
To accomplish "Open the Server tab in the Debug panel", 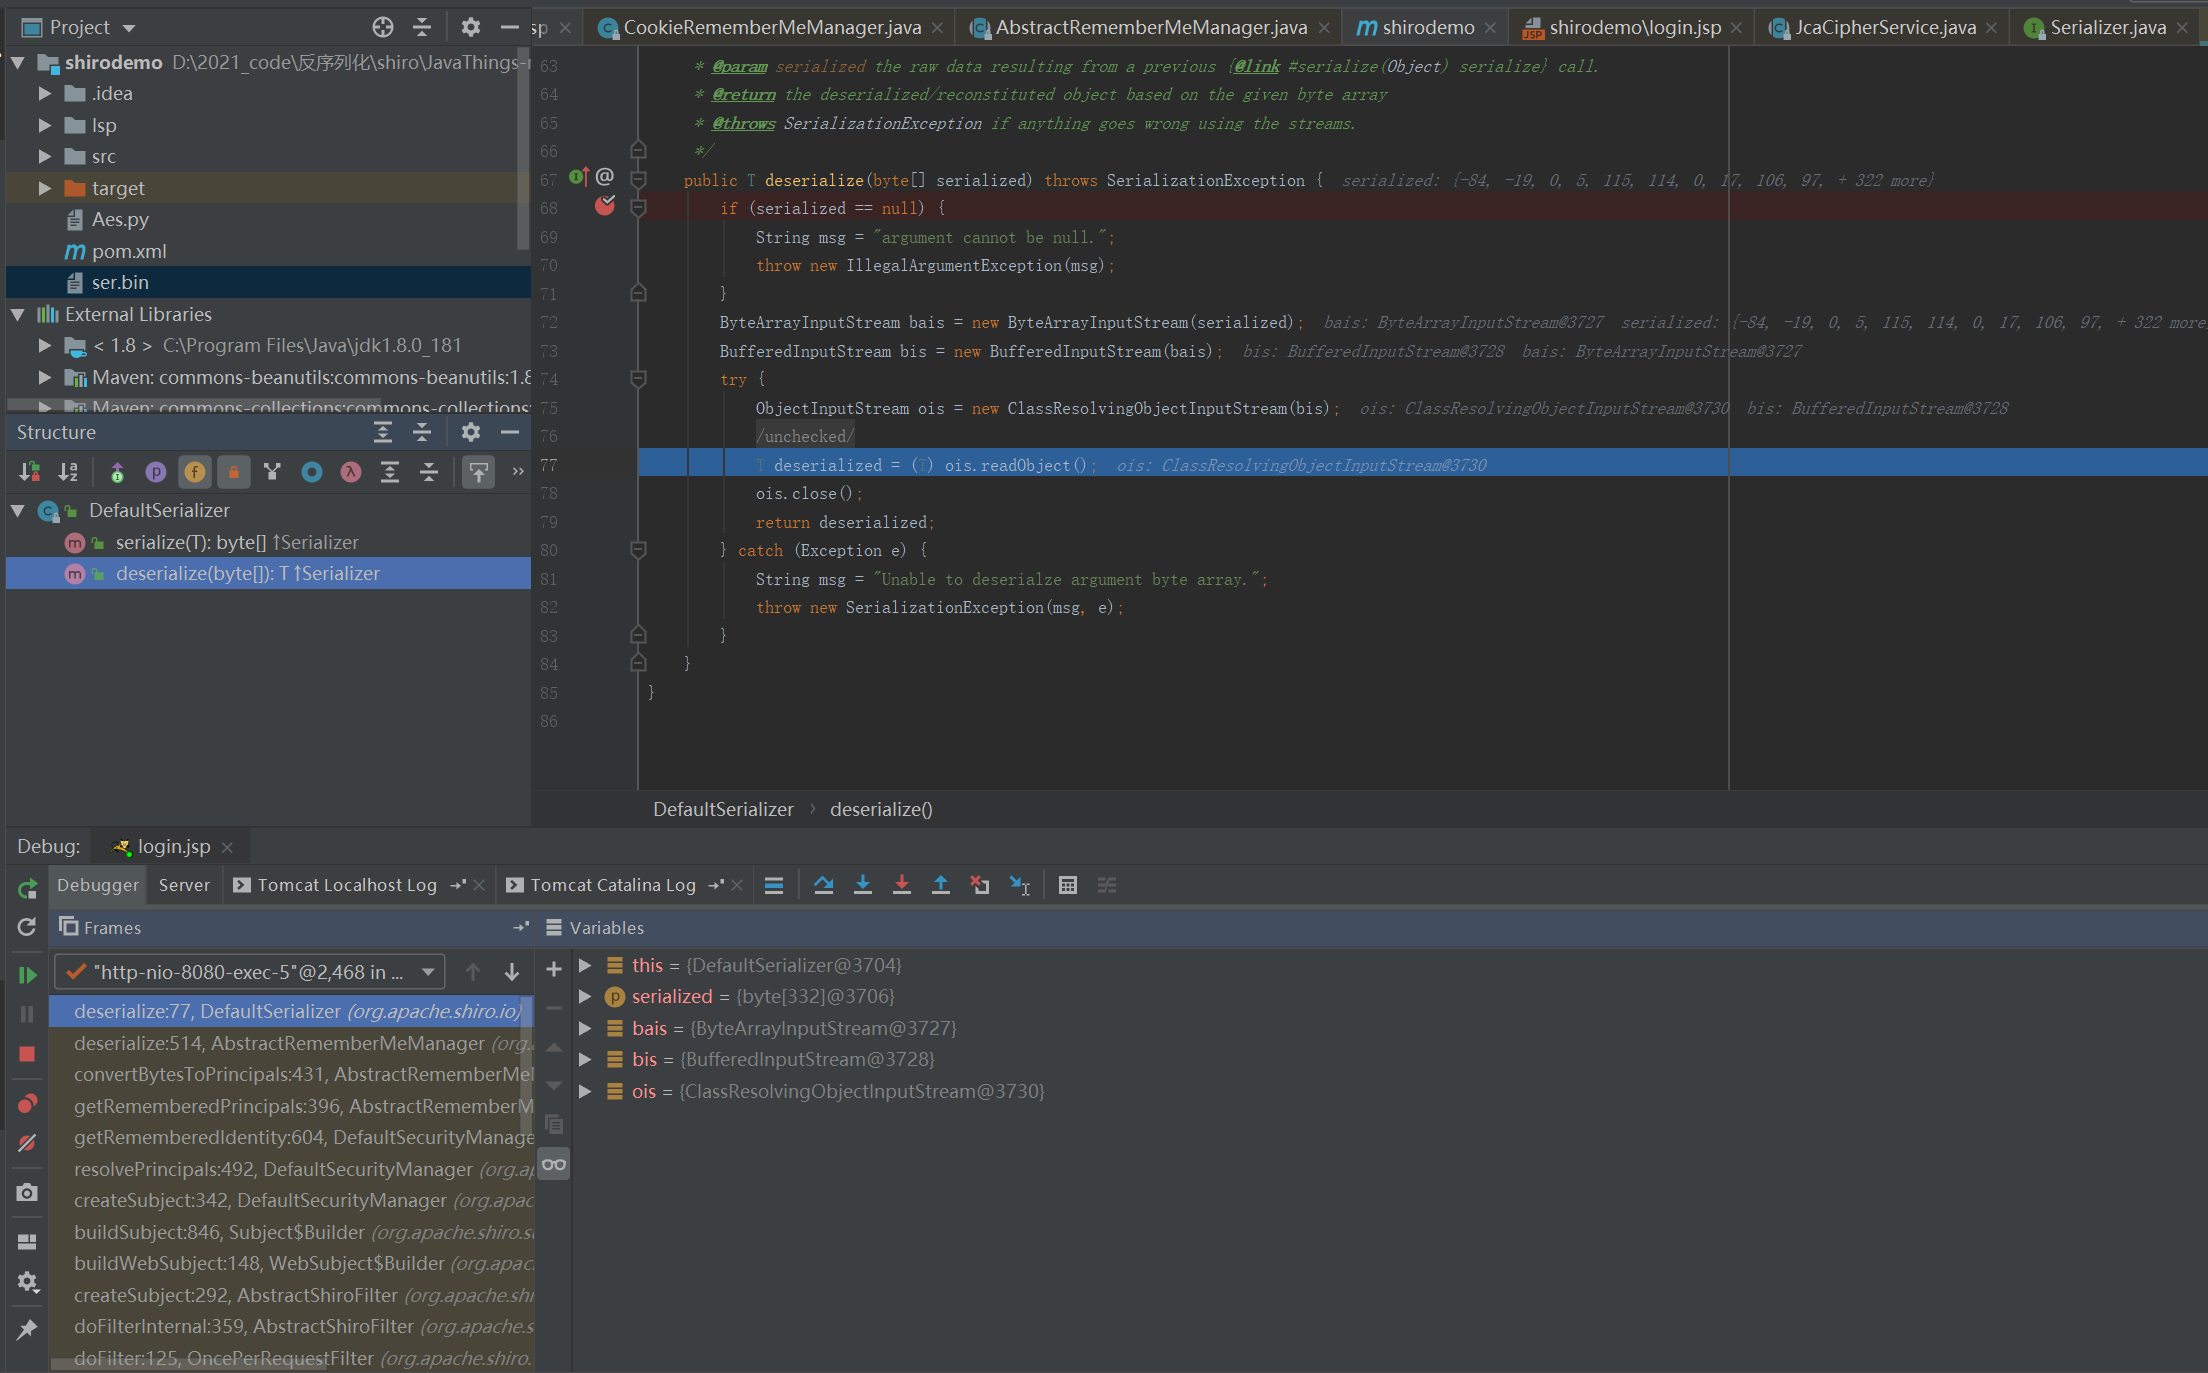I will pos(184,885).
